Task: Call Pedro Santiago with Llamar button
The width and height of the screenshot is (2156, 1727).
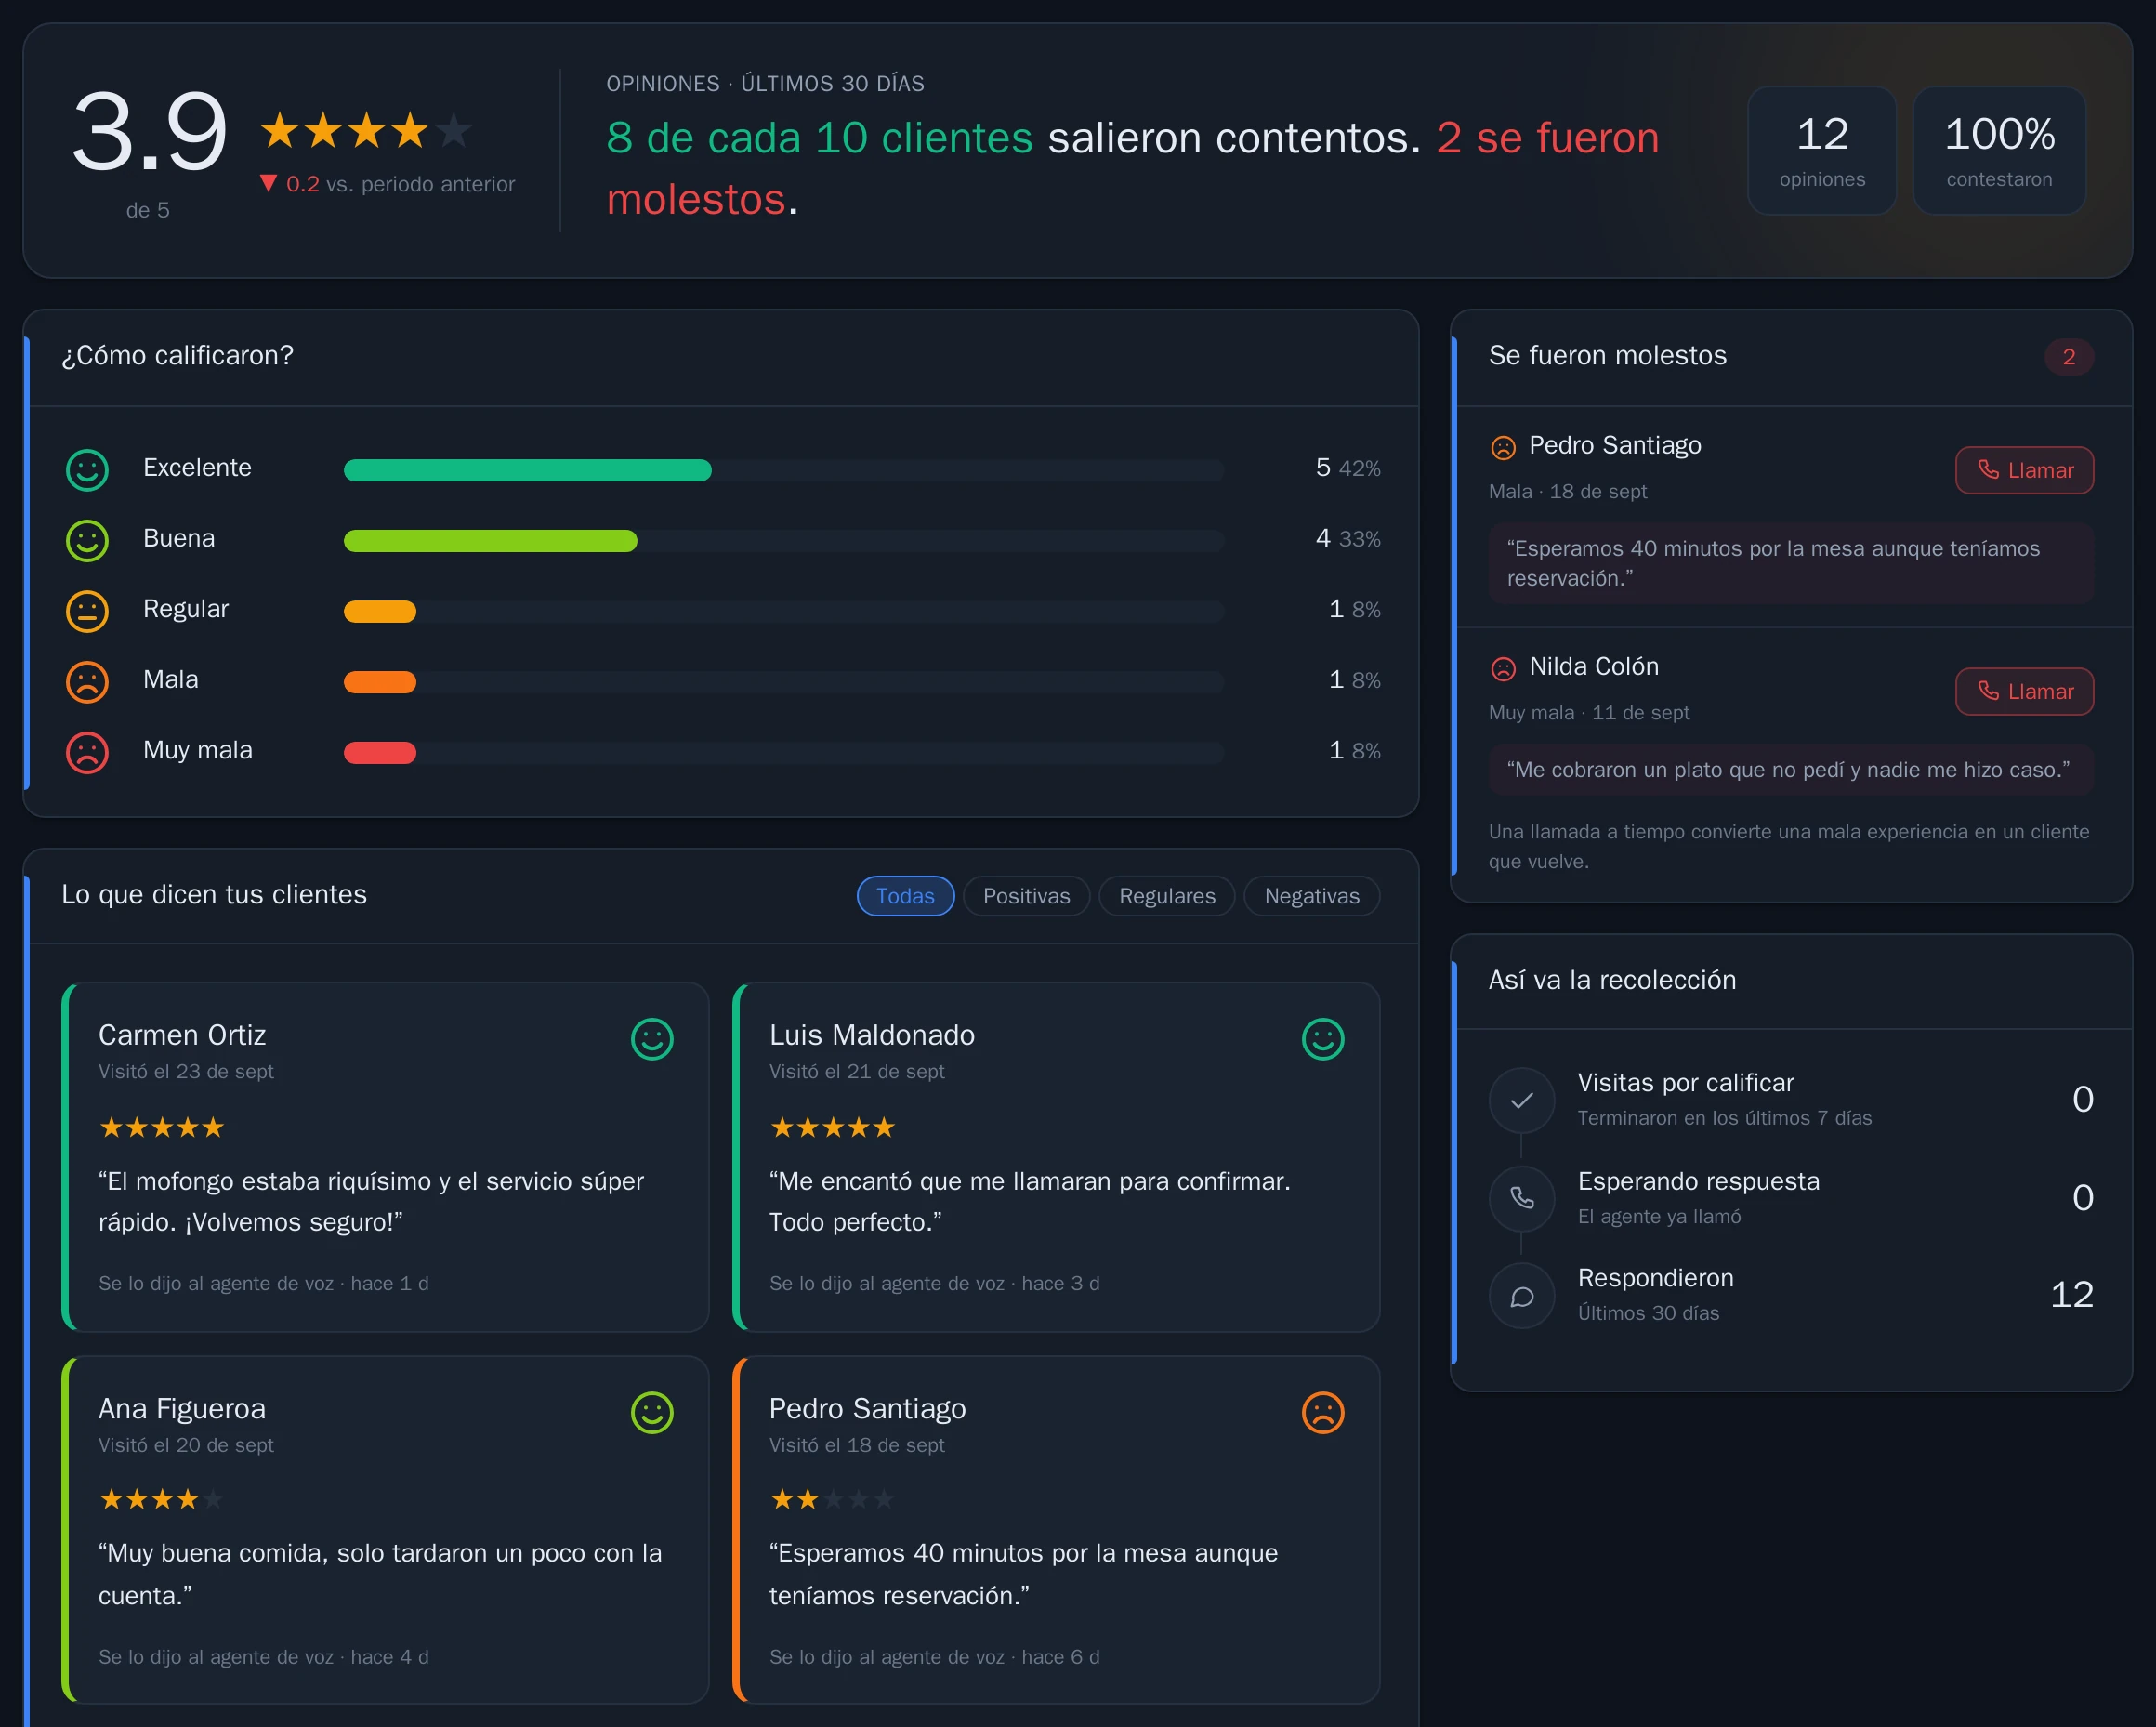Action: pyautogui.click(x=2024, y=469)
